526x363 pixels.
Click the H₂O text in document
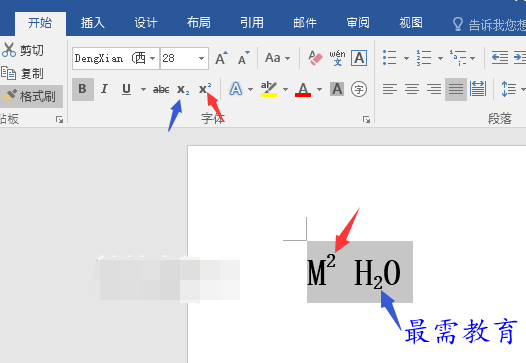click(x=377, y=273)
